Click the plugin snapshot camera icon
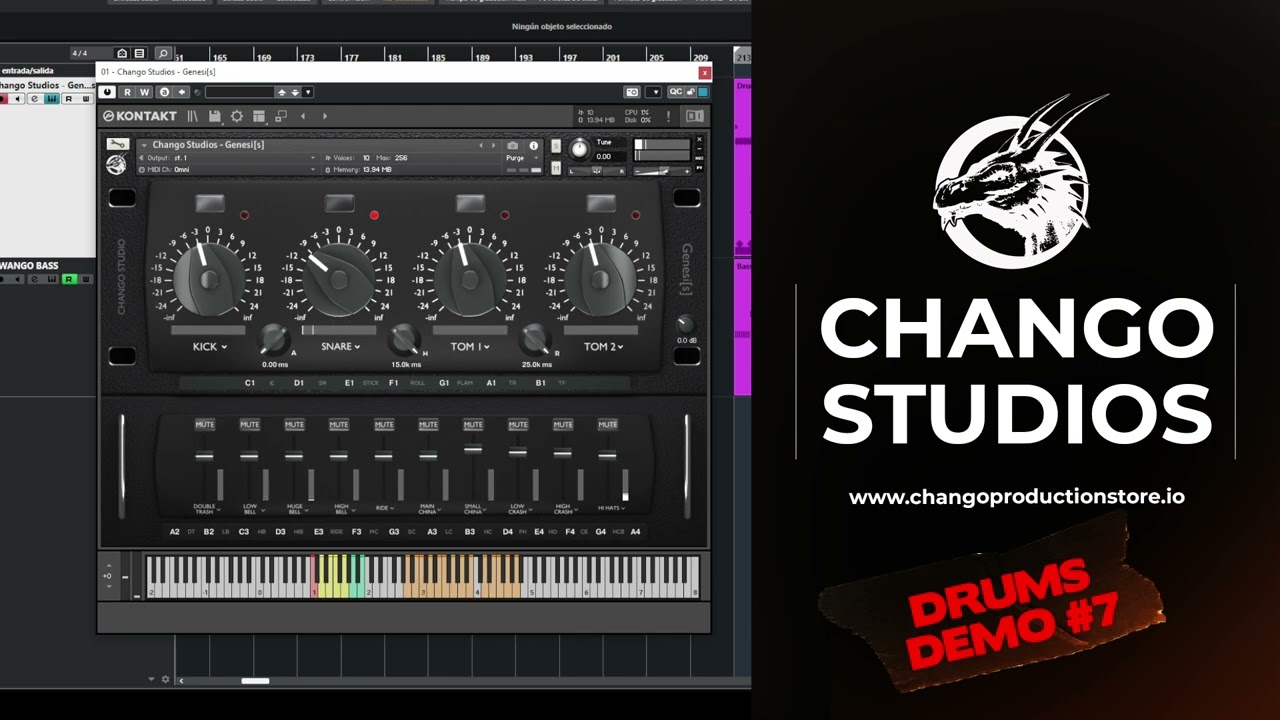The image size is (1280, 720). tap(632, 92)
